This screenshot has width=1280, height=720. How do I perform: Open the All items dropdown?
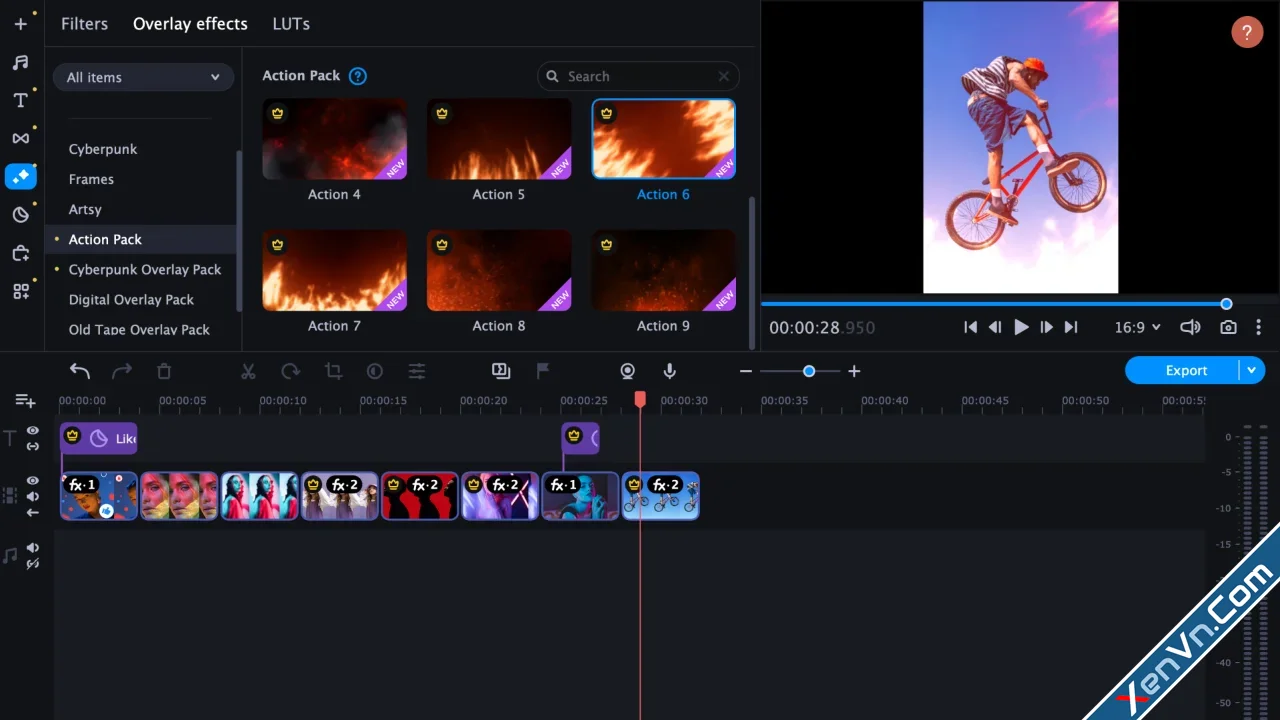(143, 77)
